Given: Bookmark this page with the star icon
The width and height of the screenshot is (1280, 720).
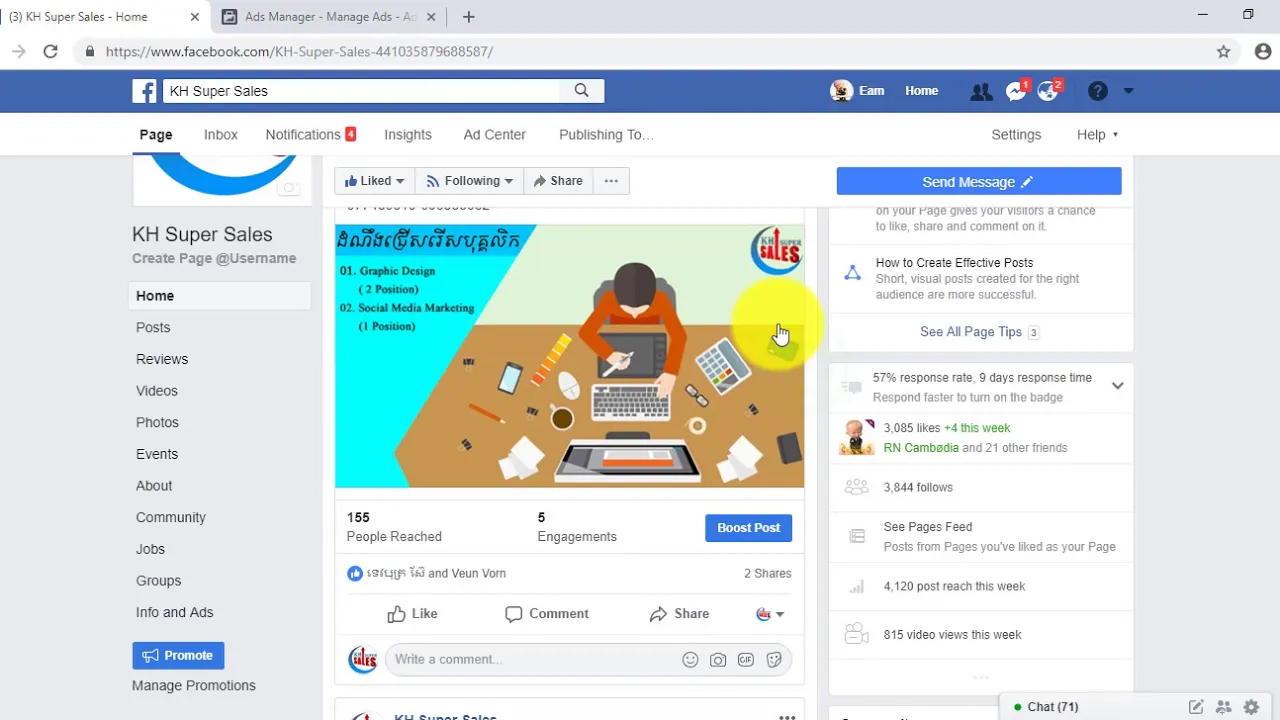Looking at the screenshot, I should pos(1223,51).
